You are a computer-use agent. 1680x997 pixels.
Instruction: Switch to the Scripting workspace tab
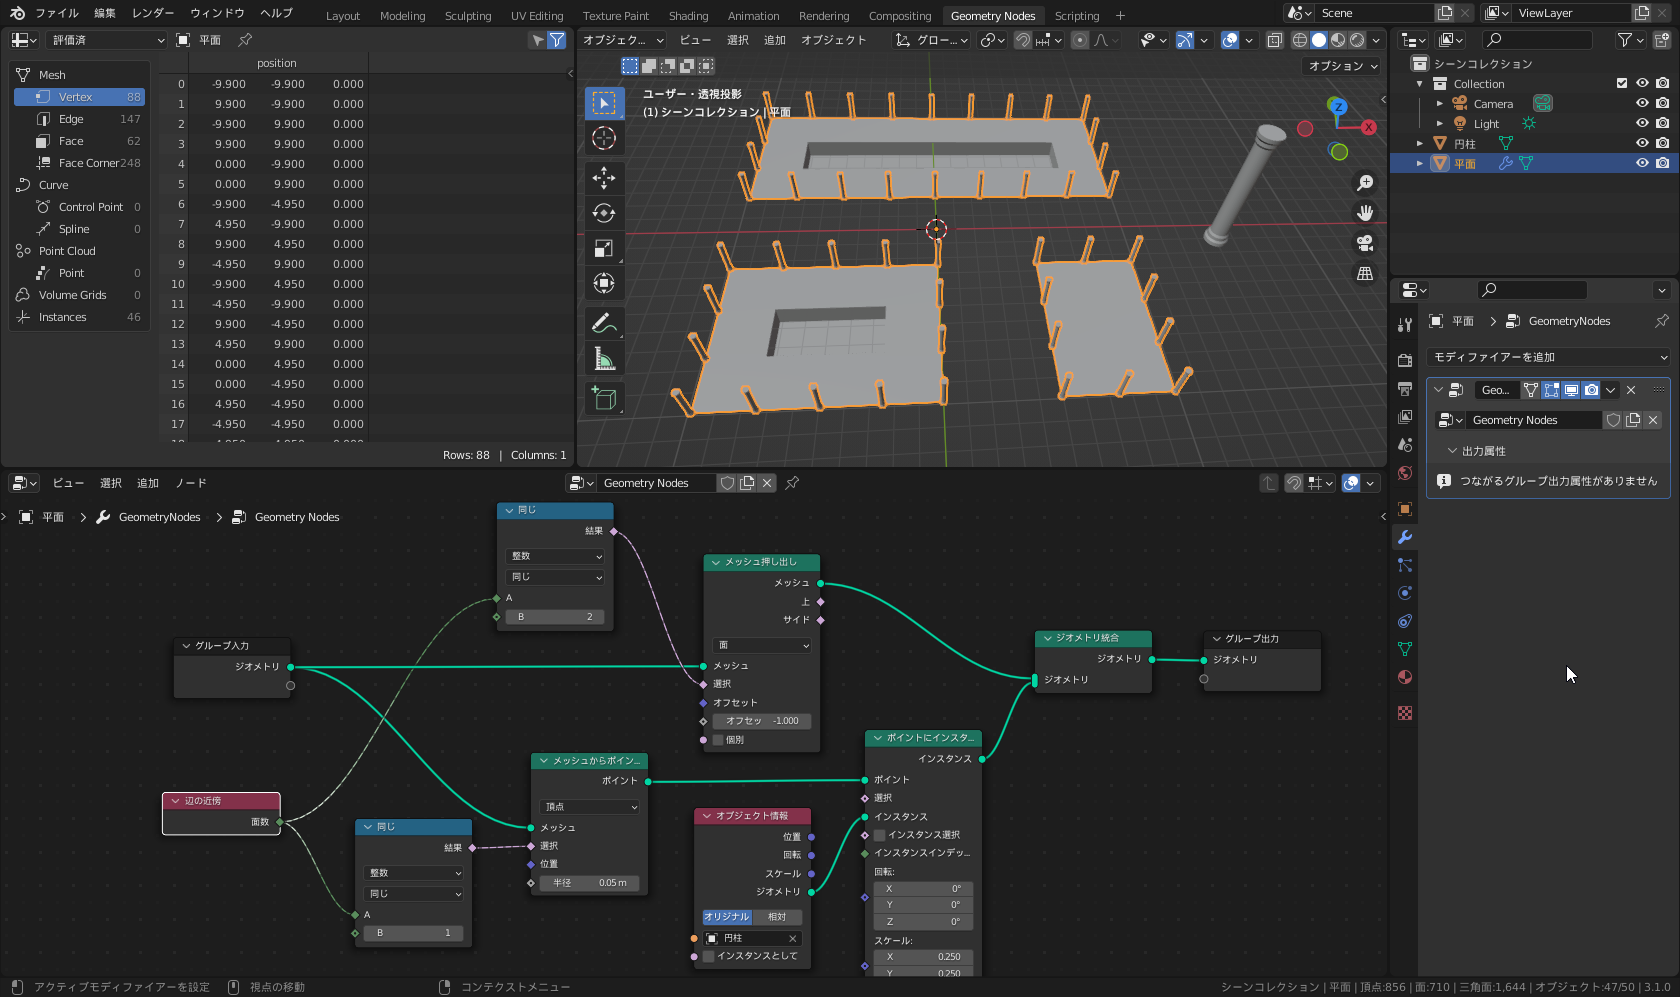click(1076, 16)
